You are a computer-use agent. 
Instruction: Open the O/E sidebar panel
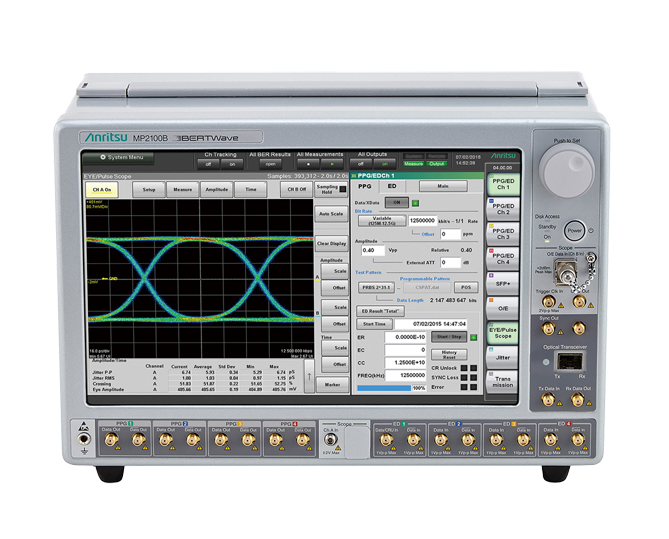click(x=502, y=308)
